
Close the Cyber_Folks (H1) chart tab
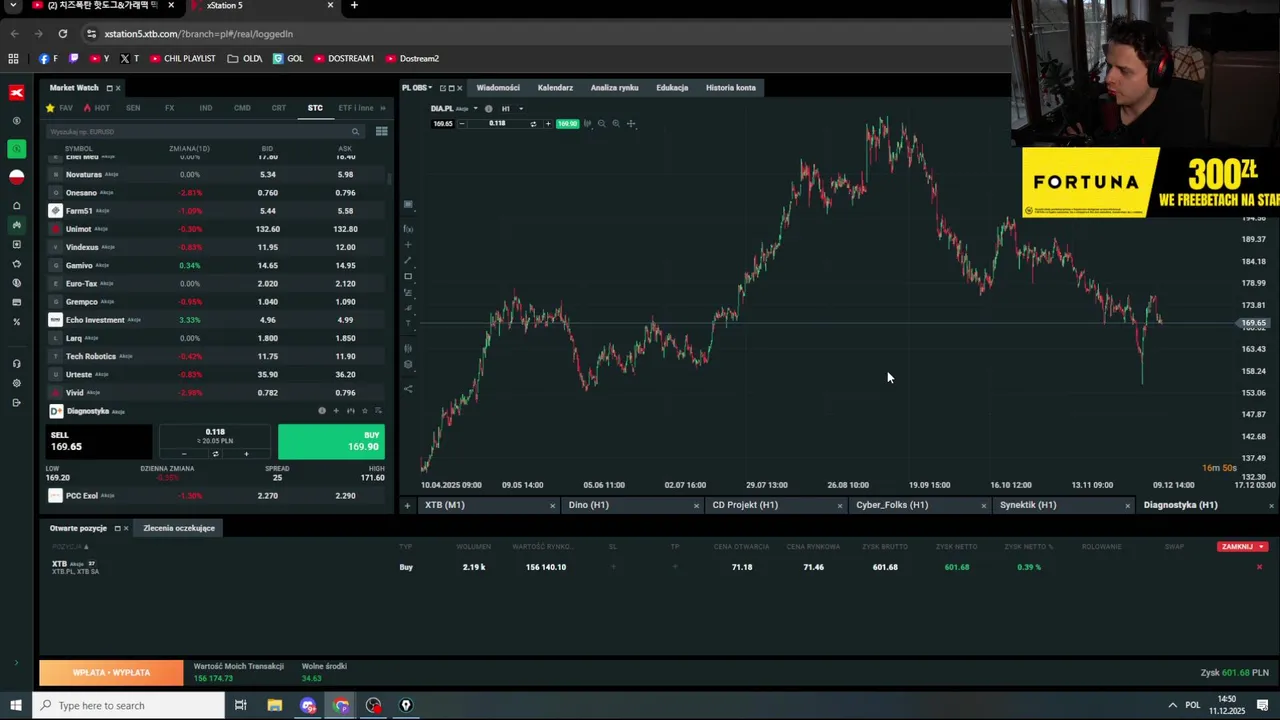[x=983, y=505]
